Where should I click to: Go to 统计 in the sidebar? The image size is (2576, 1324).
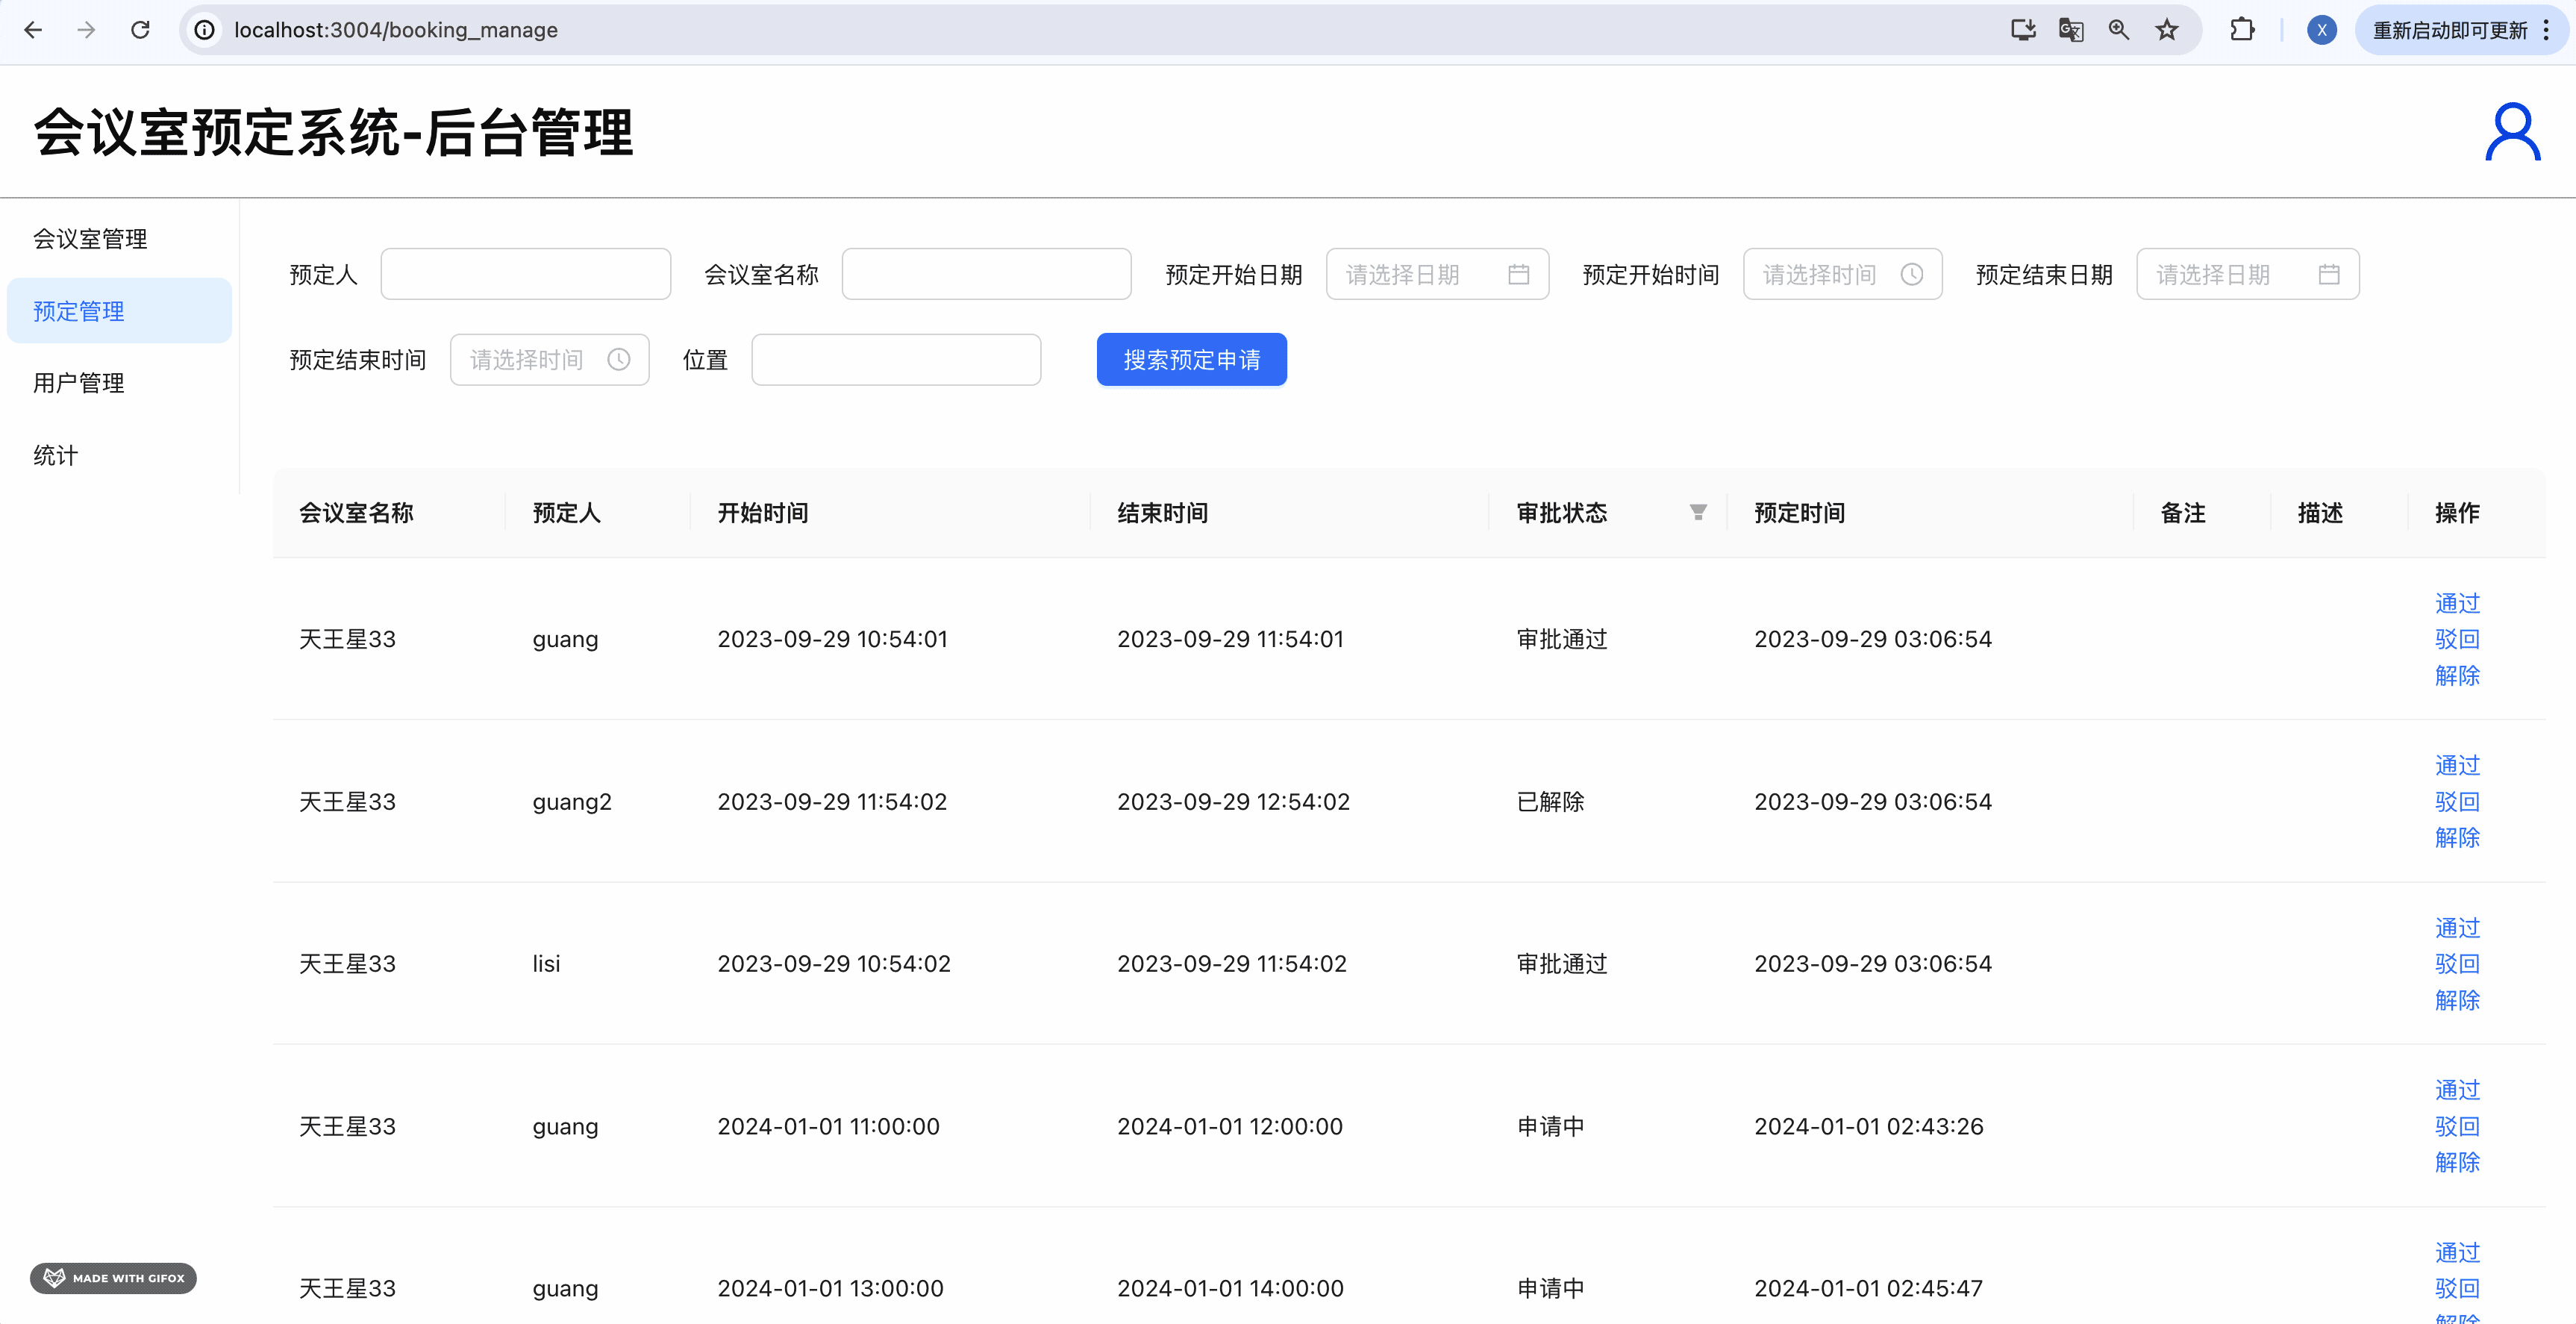pyautogui.click(x=56, y=456)
